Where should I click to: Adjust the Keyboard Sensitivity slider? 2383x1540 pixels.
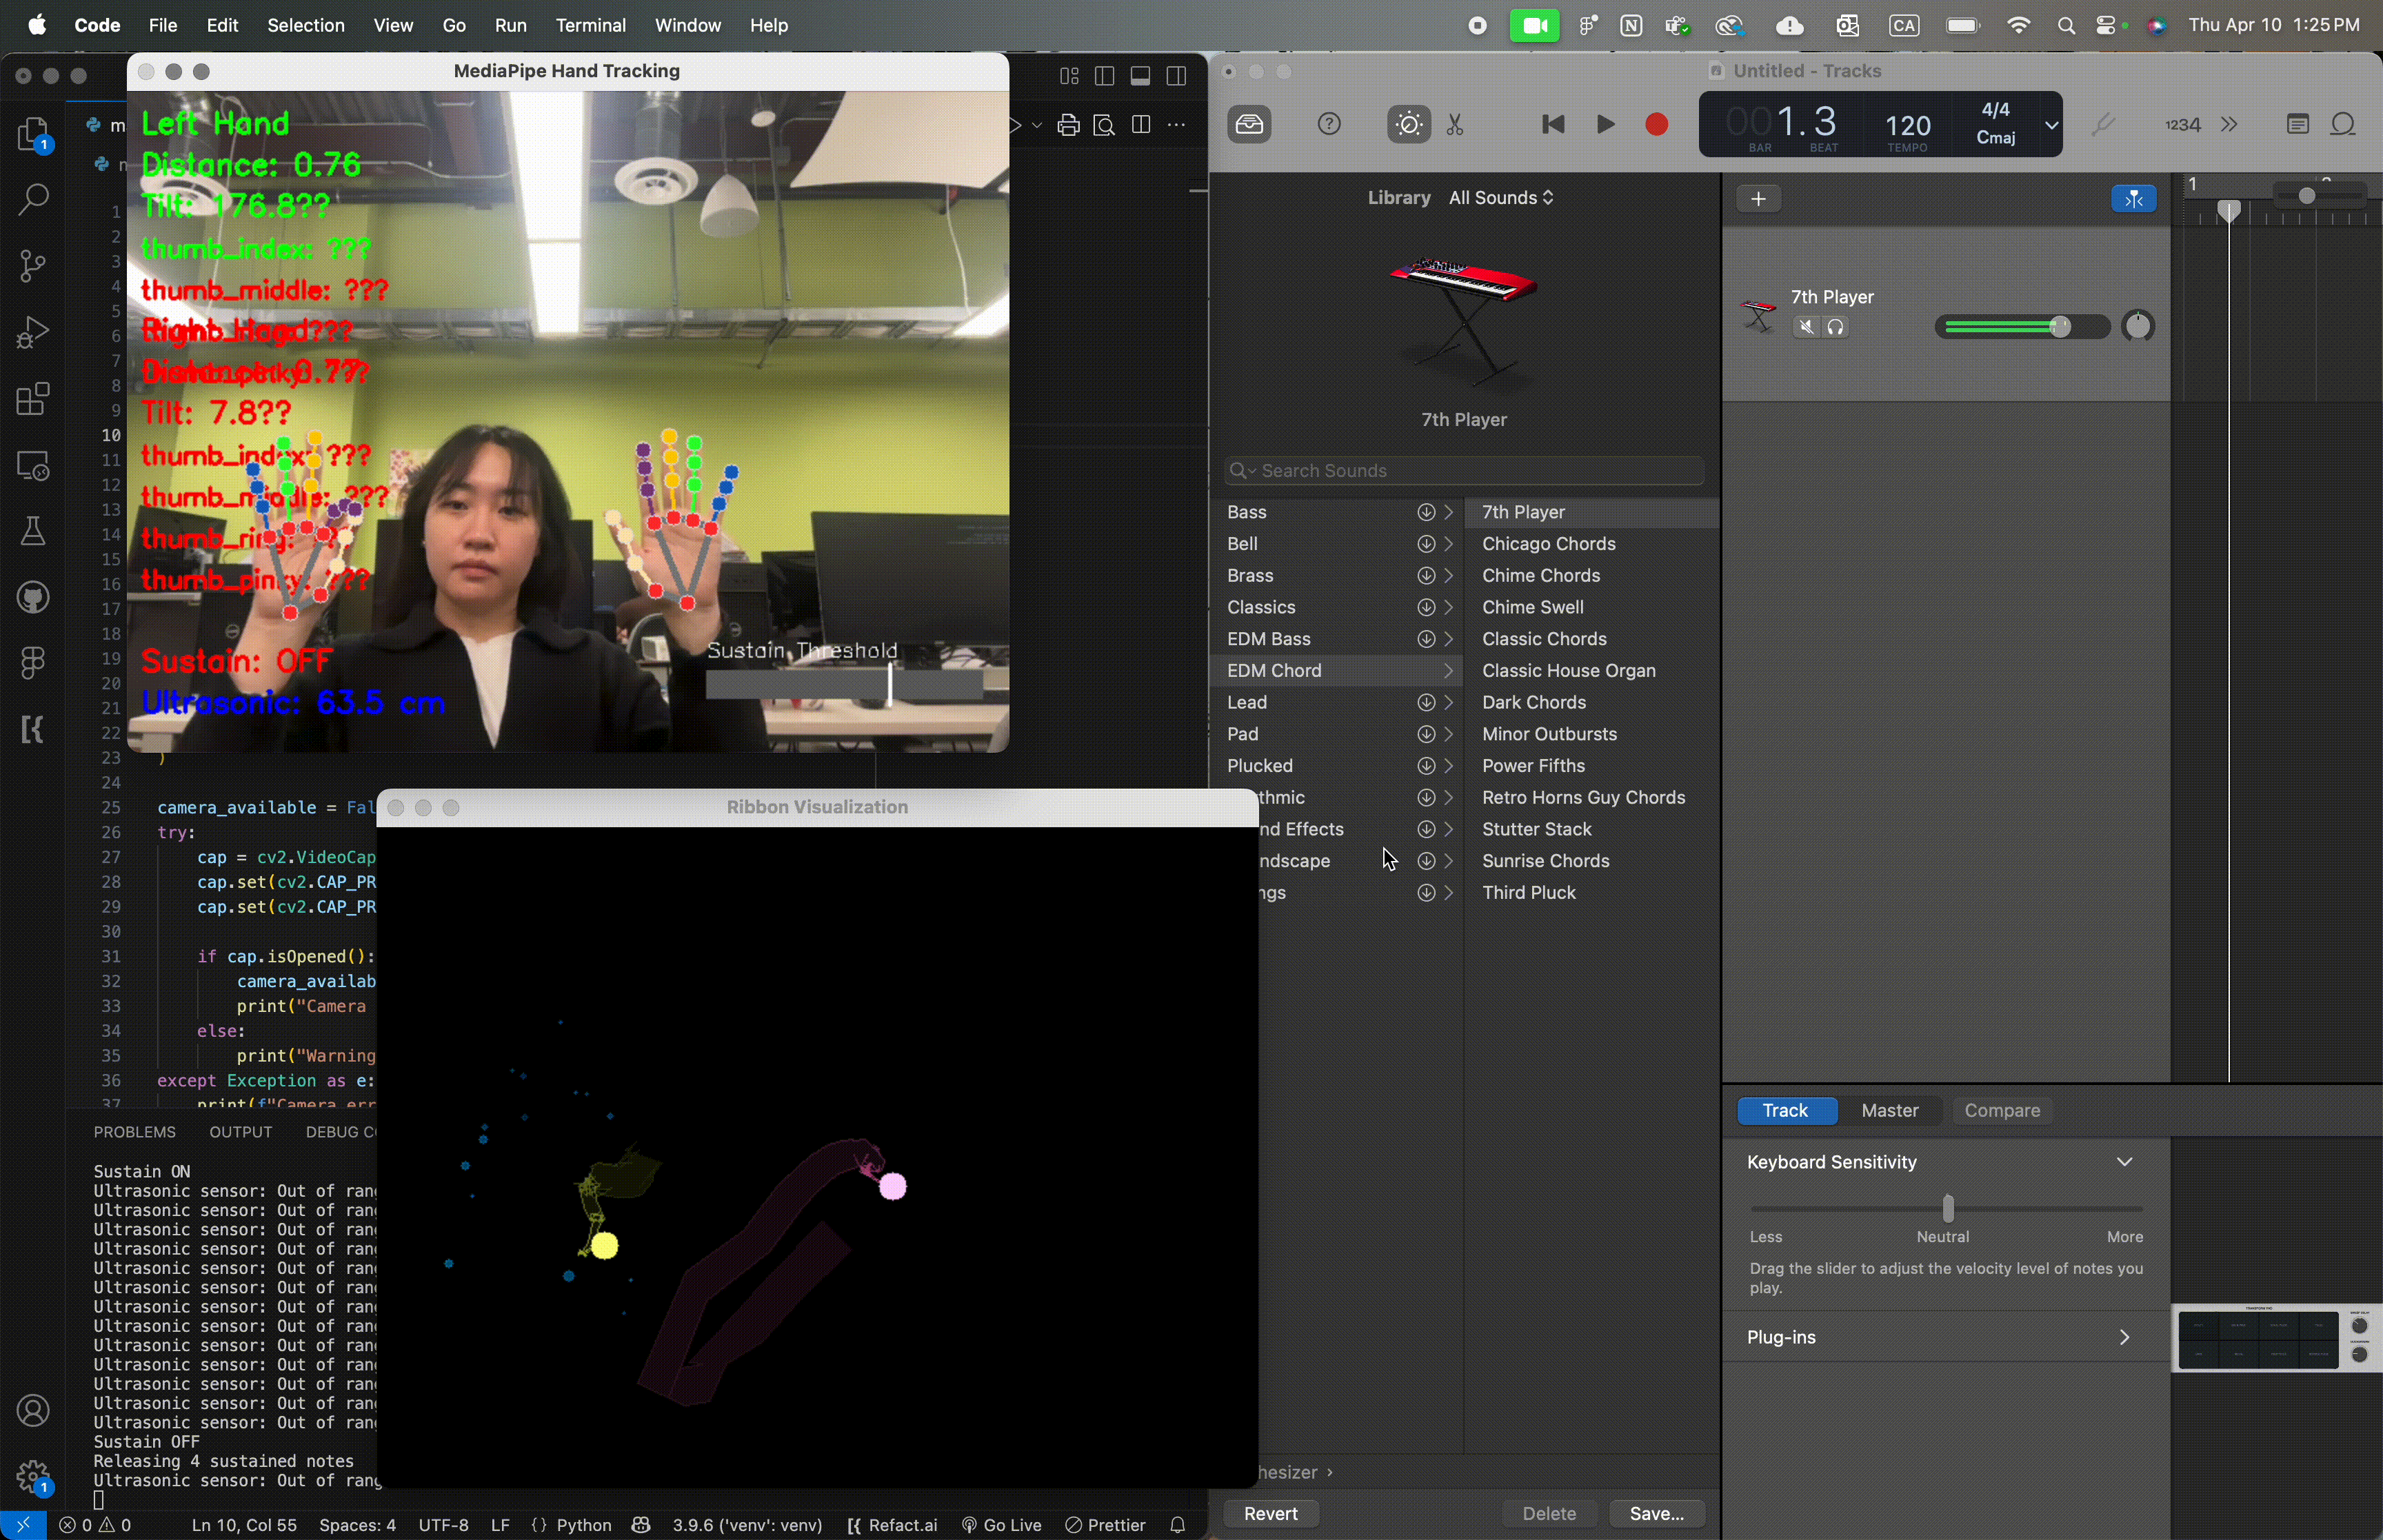point(1947,1209)
